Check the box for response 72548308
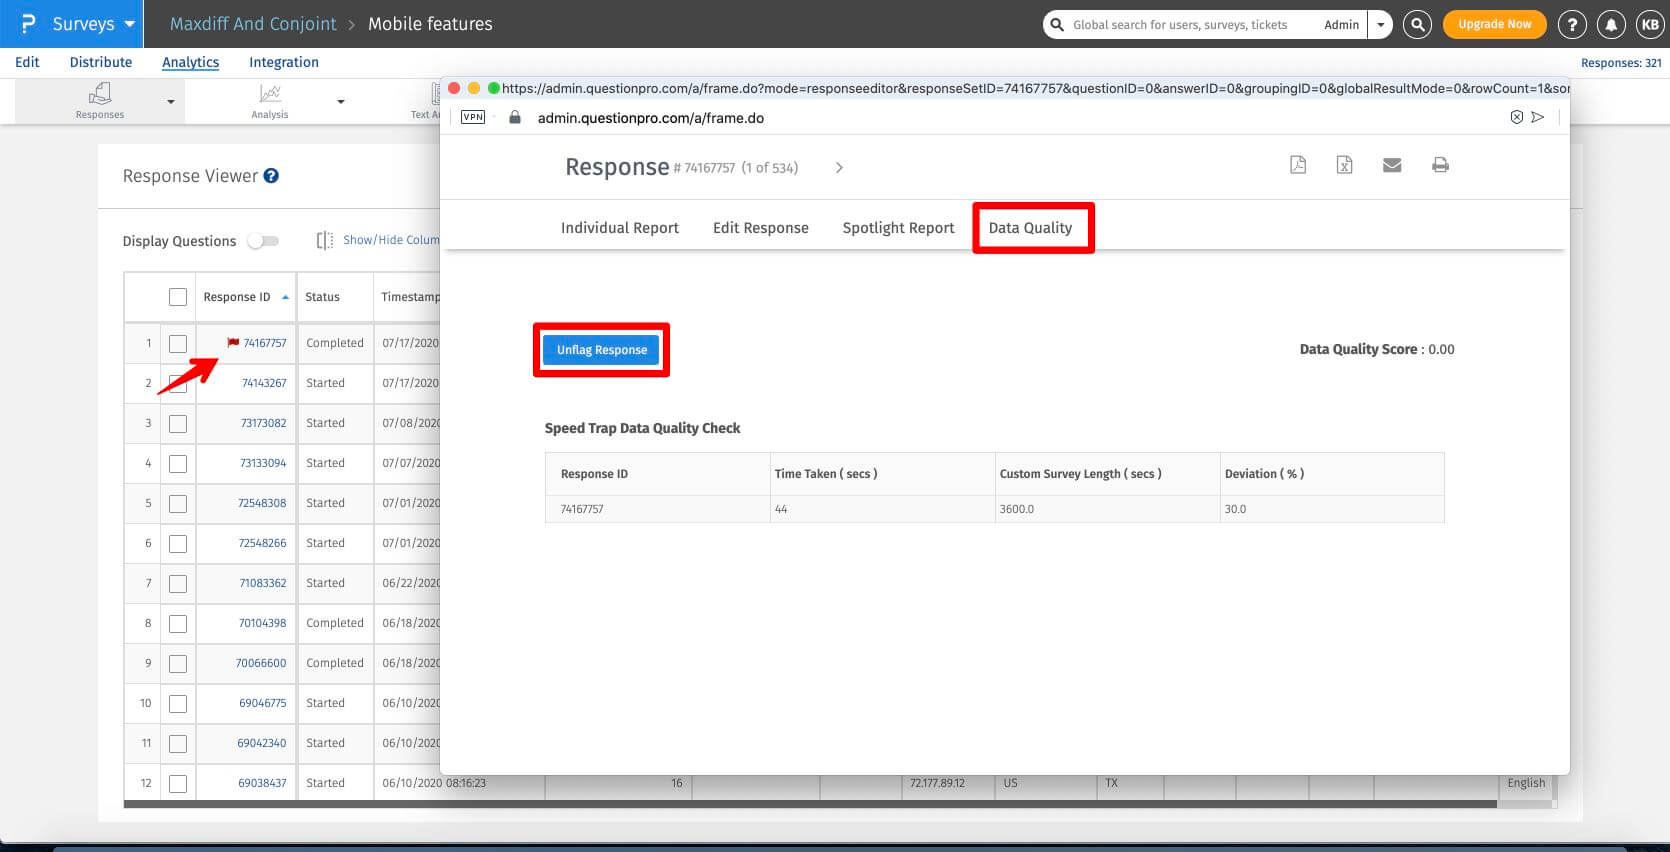1670x852 pixels. click(178, 504)
